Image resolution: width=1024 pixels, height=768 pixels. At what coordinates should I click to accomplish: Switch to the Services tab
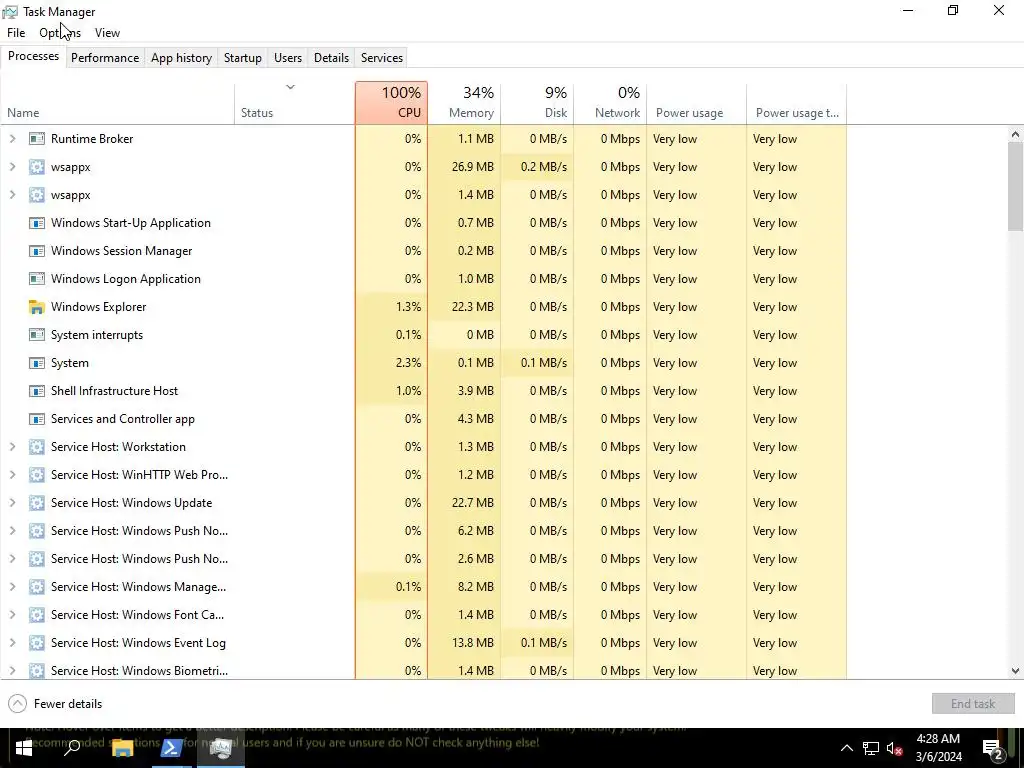[381, 57]
